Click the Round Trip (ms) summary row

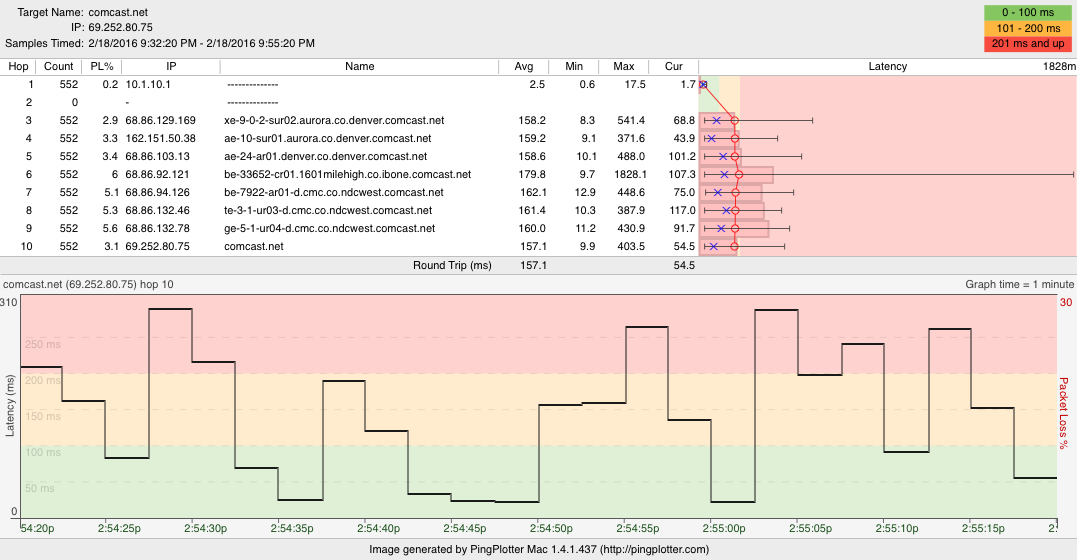[452, 266]
